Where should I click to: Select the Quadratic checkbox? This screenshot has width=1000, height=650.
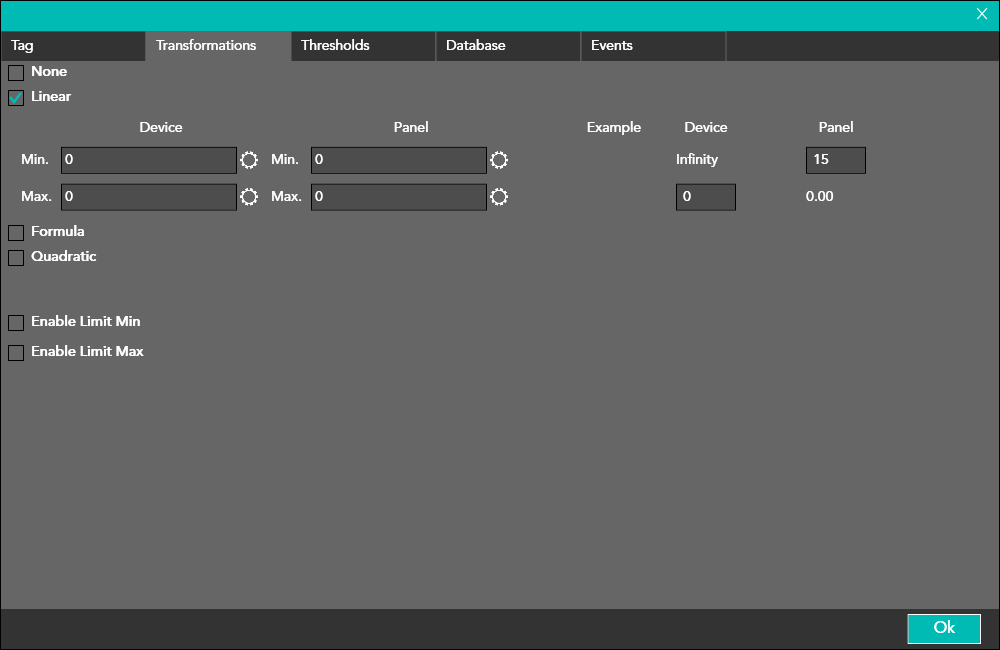coord(16,258)
